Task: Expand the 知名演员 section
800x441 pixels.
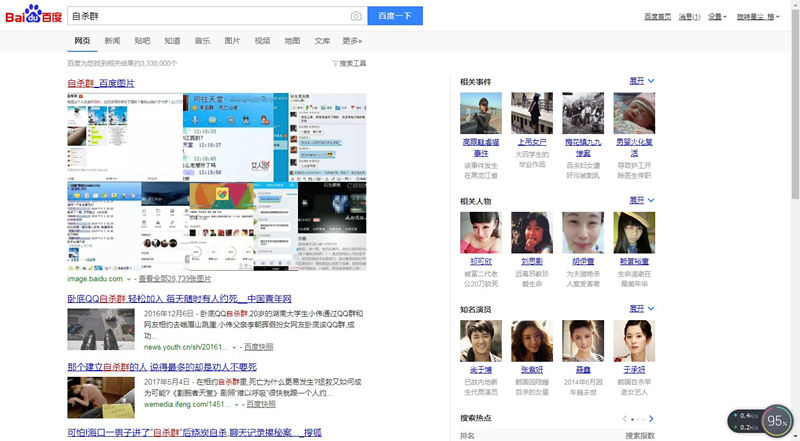Action: (x=641, y=308)
